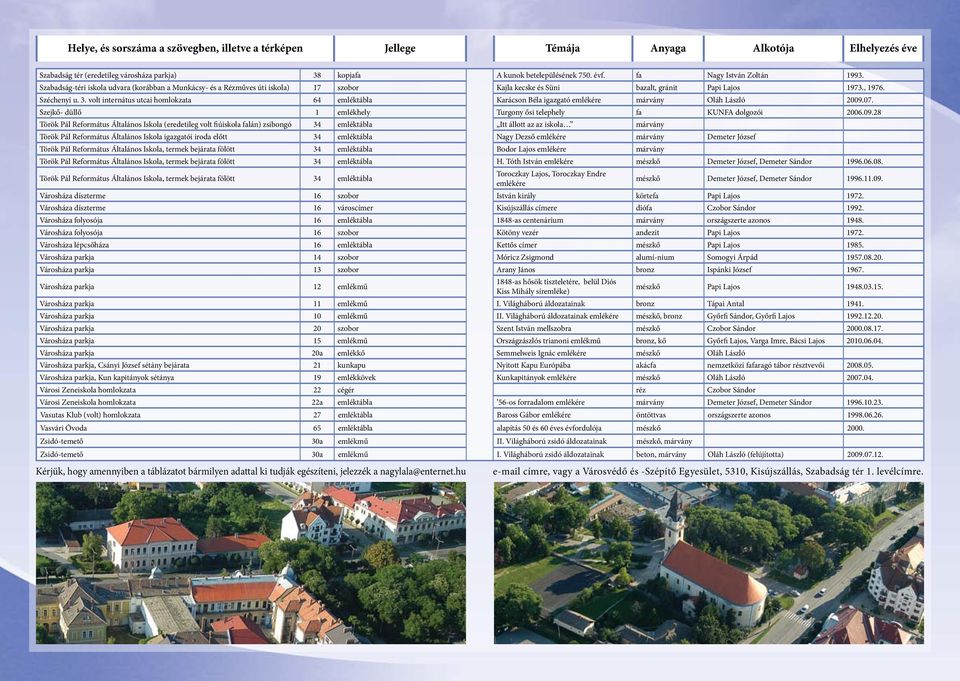Click 'Semmelweis Ignác emlékére' cell
The width and height of the screenshot is (960, 681).
pos(563,353)
